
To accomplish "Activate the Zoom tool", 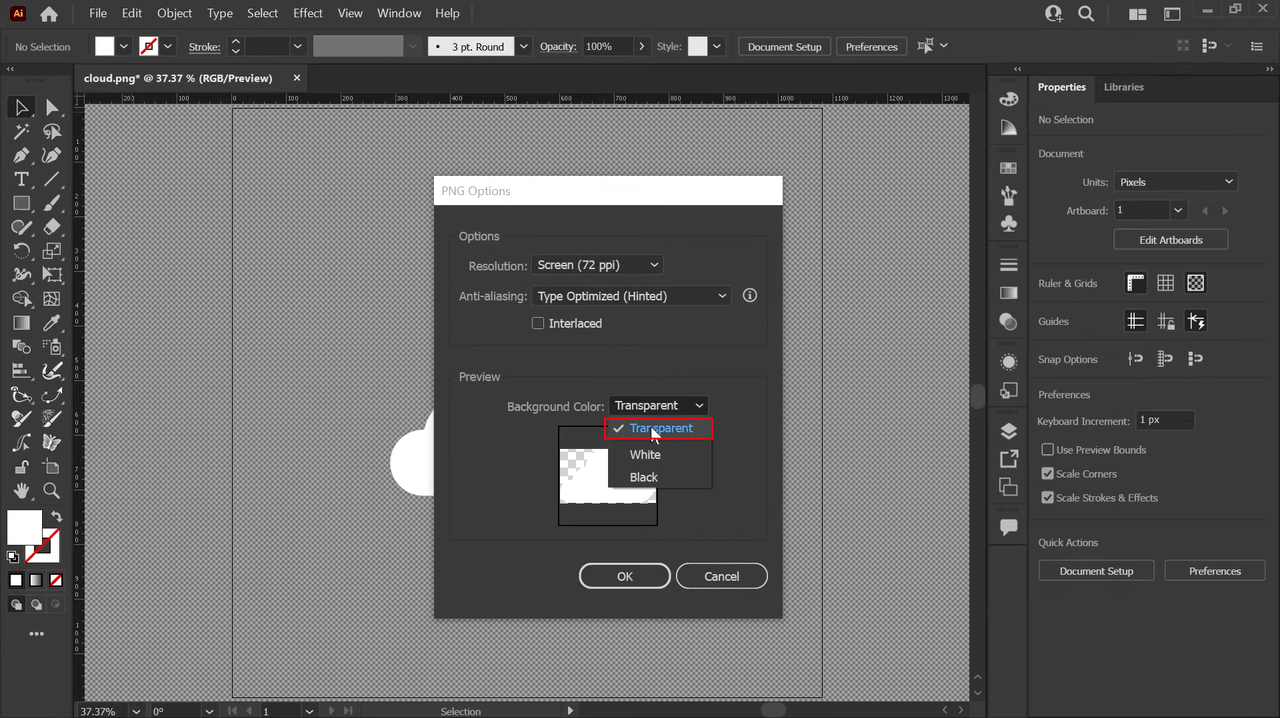I will (x=52, y=491).
